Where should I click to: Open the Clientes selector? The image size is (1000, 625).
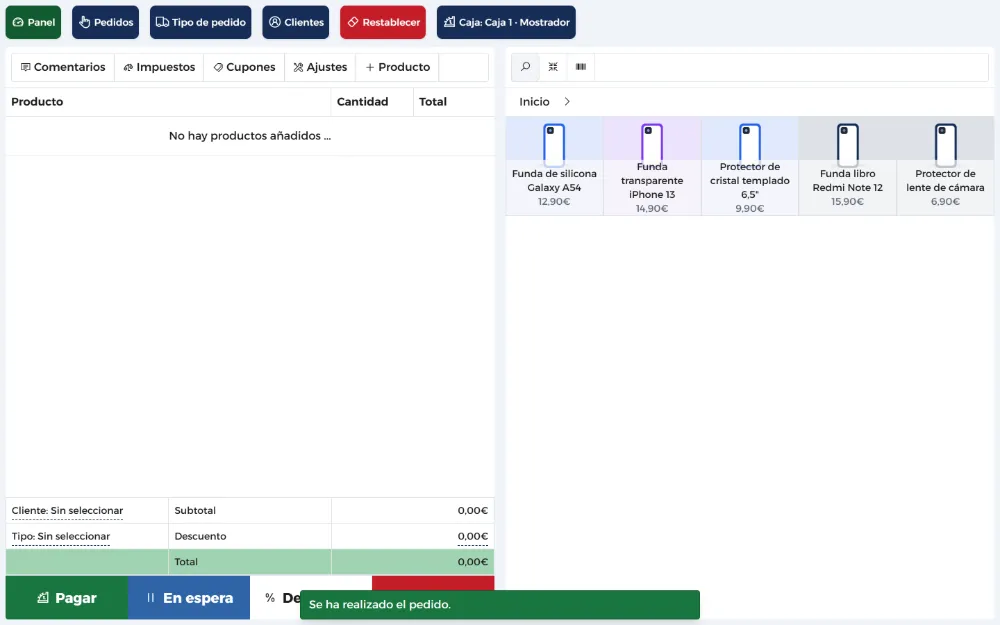pyautogui.click(x=295, y=22)
